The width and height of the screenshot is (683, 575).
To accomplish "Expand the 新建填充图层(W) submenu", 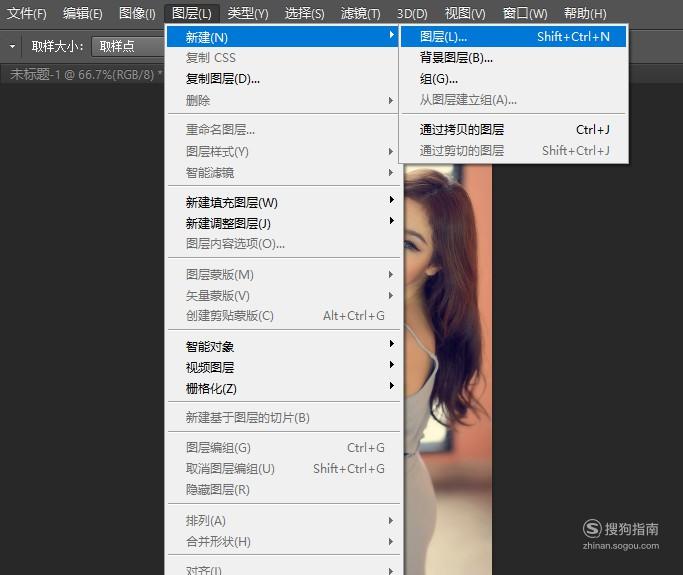I will (283, 202).
